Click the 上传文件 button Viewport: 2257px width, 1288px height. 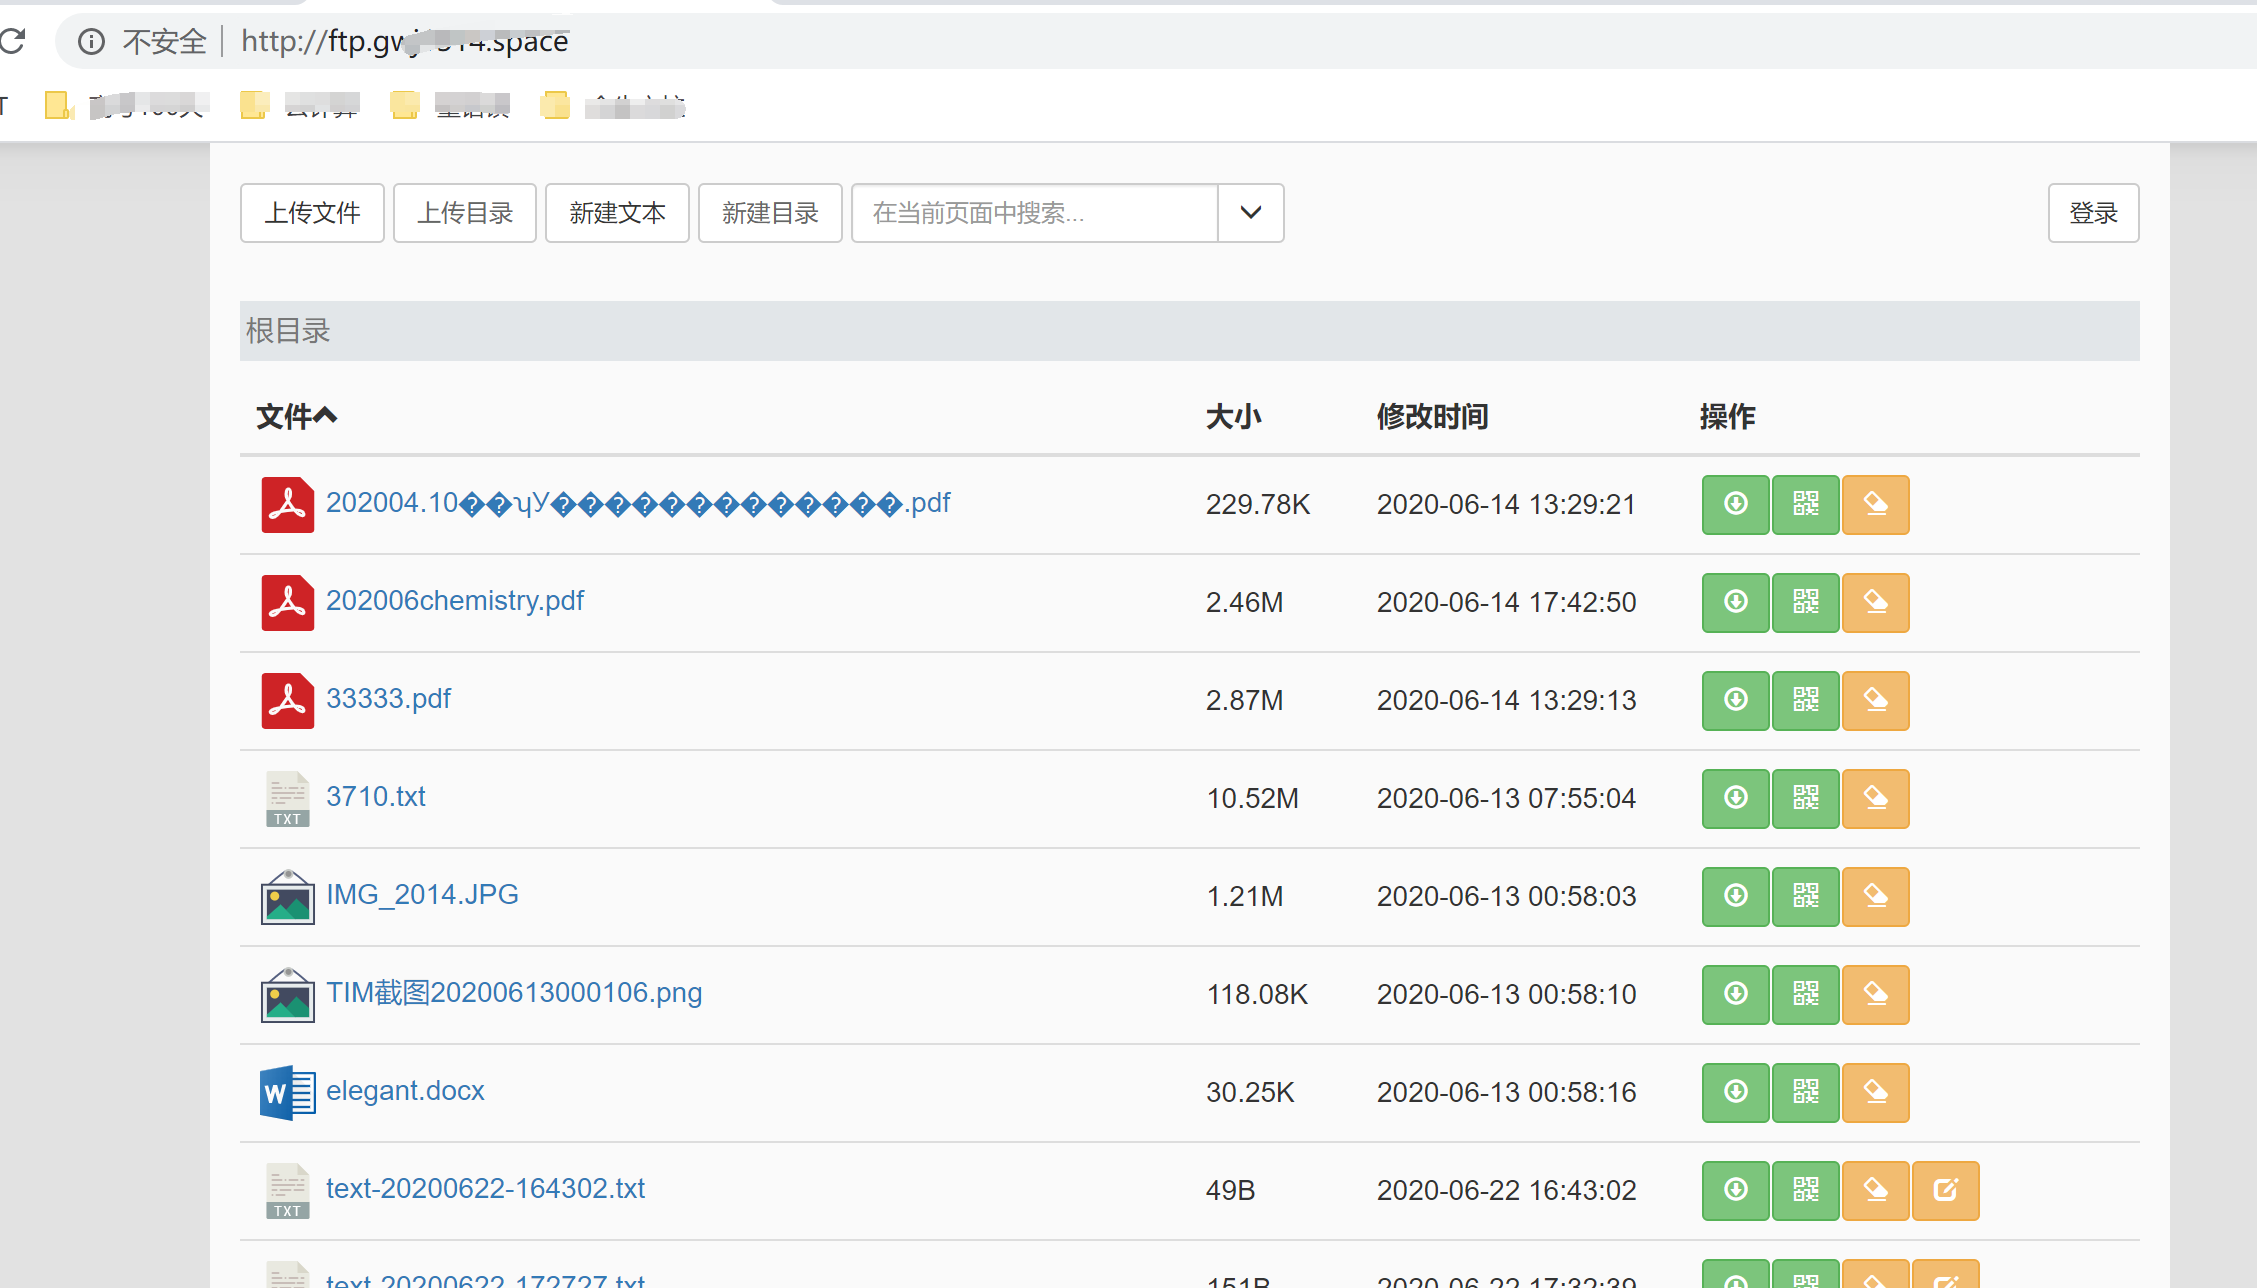pos(312,212)
